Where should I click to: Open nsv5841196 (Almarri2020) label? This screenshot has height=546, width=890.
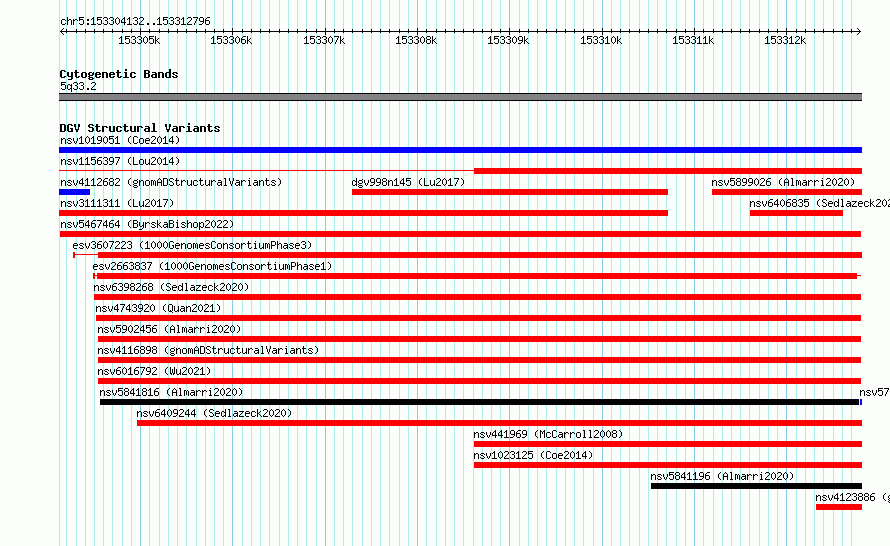[722, 476]
